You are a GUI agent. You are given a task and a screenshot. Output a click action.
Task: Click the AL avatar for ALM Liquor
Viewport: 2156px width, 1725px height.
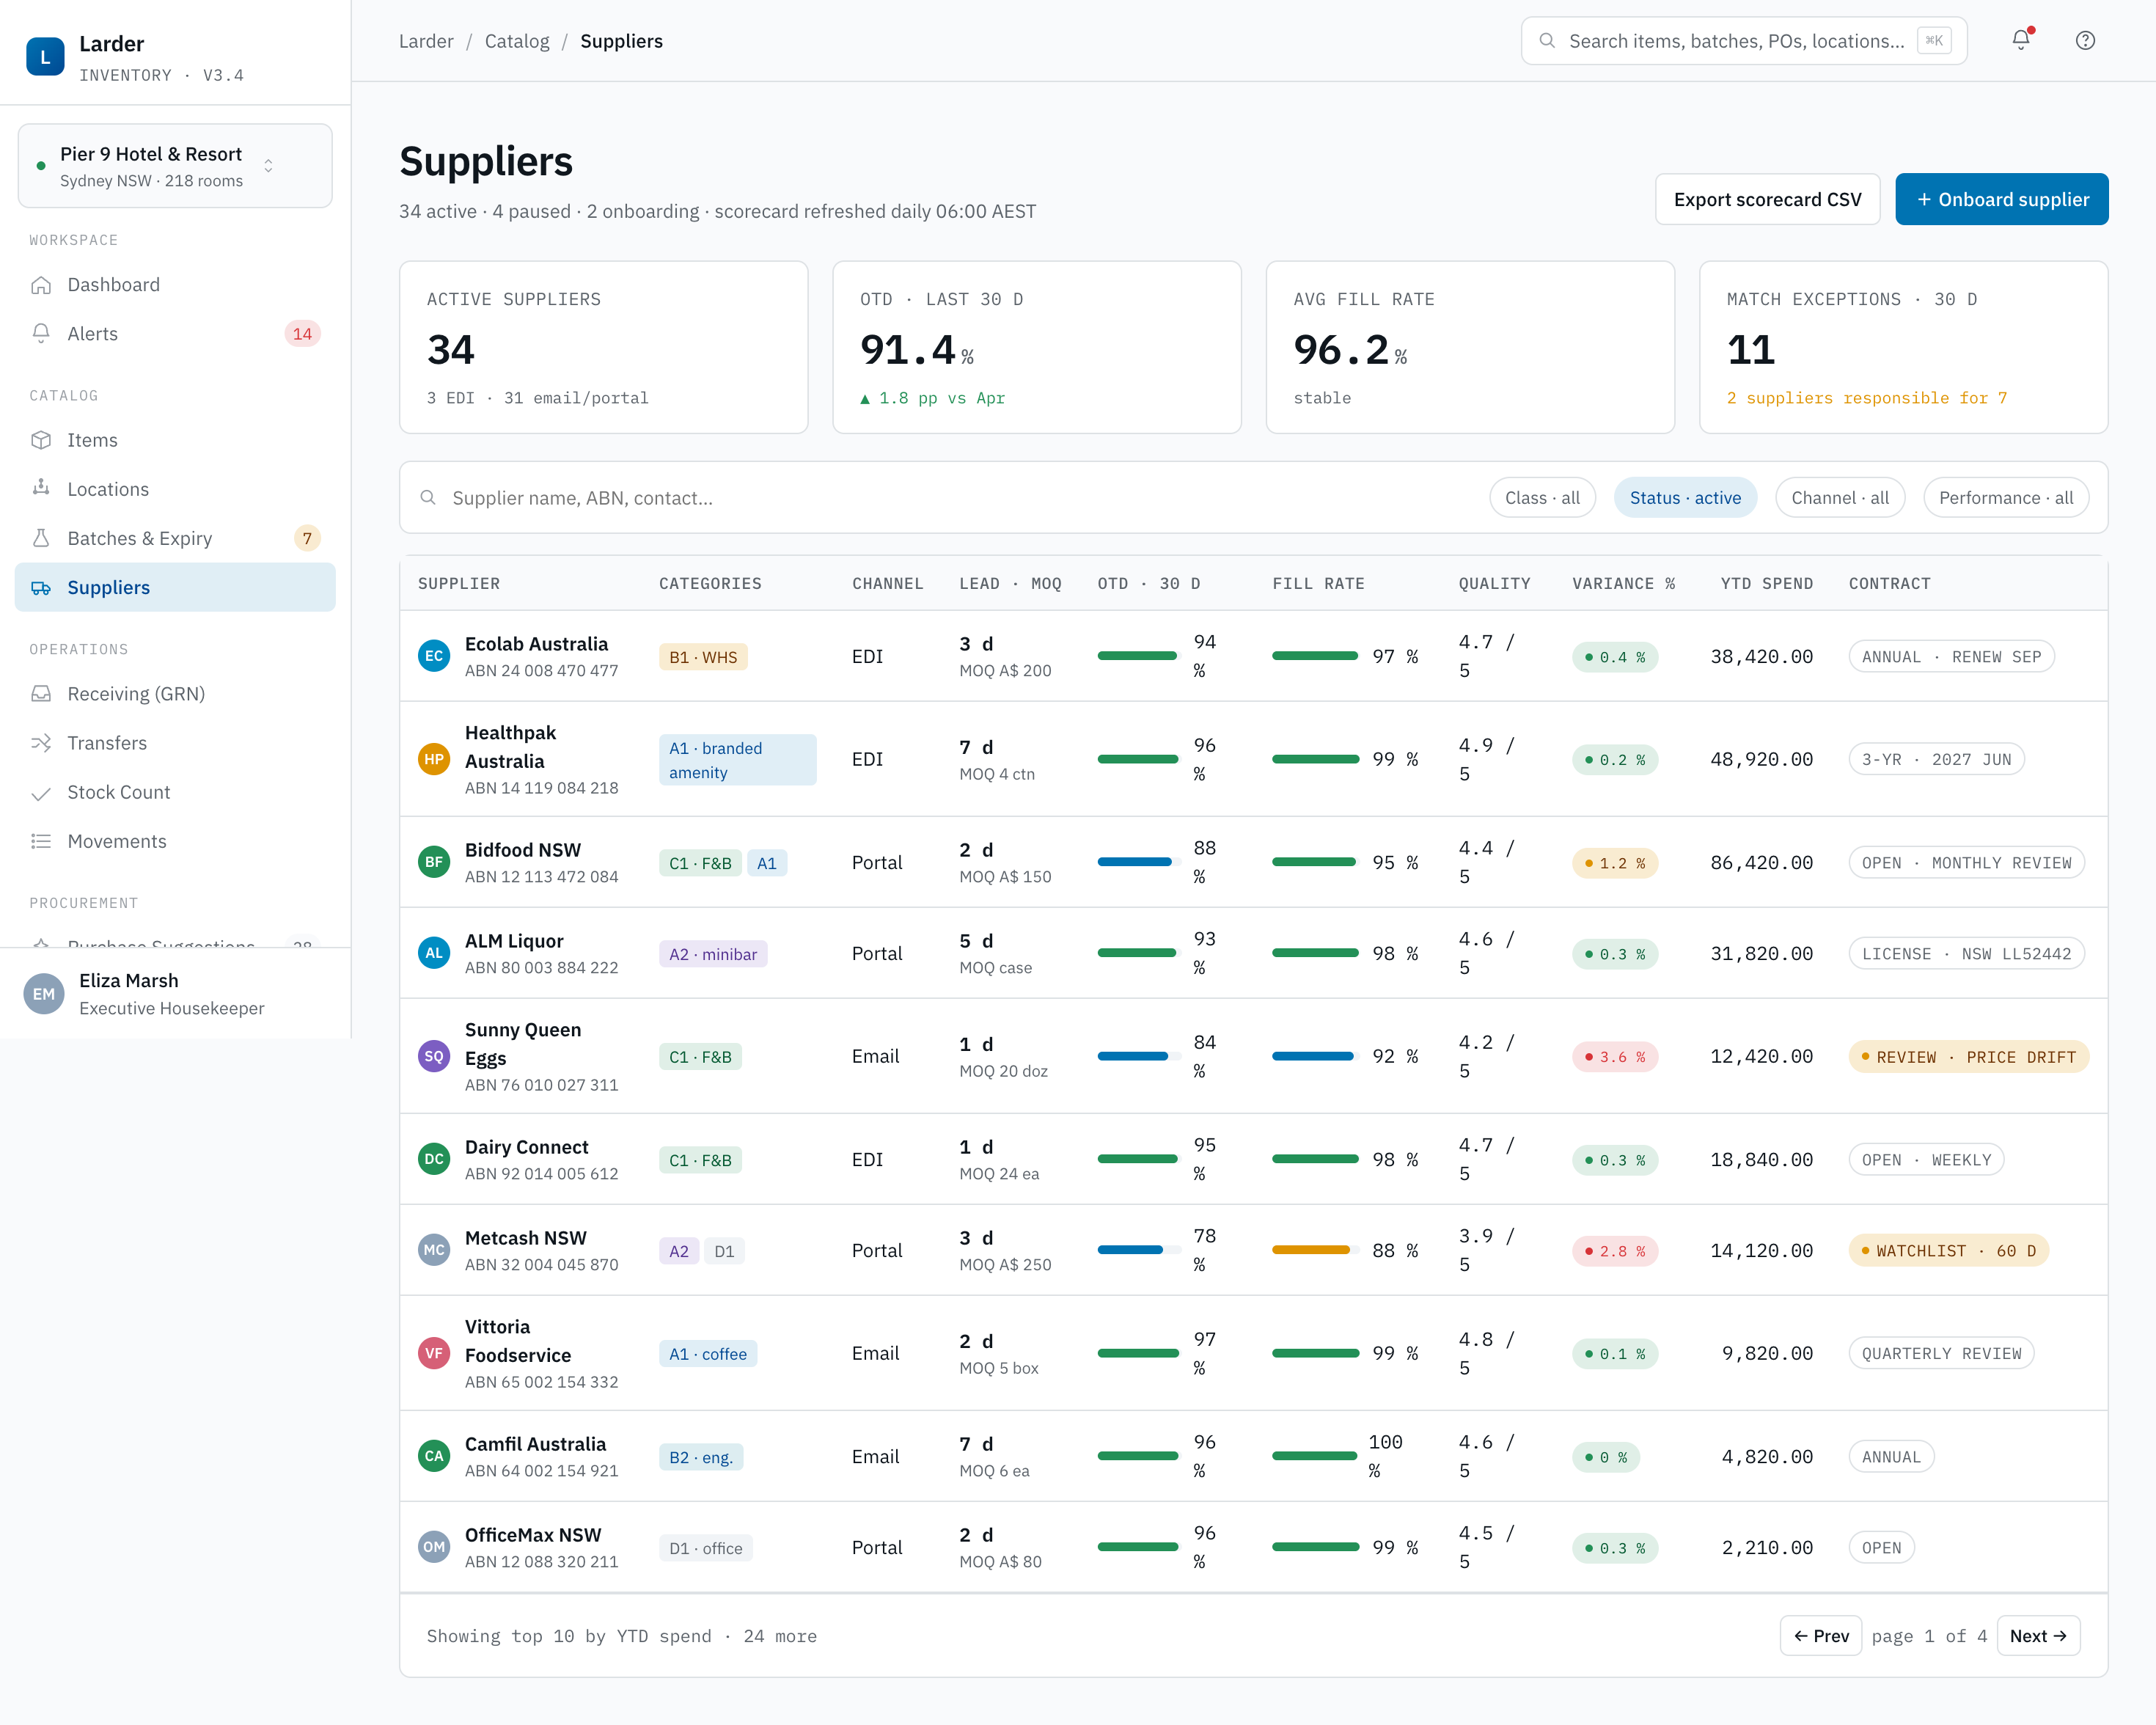434,953
